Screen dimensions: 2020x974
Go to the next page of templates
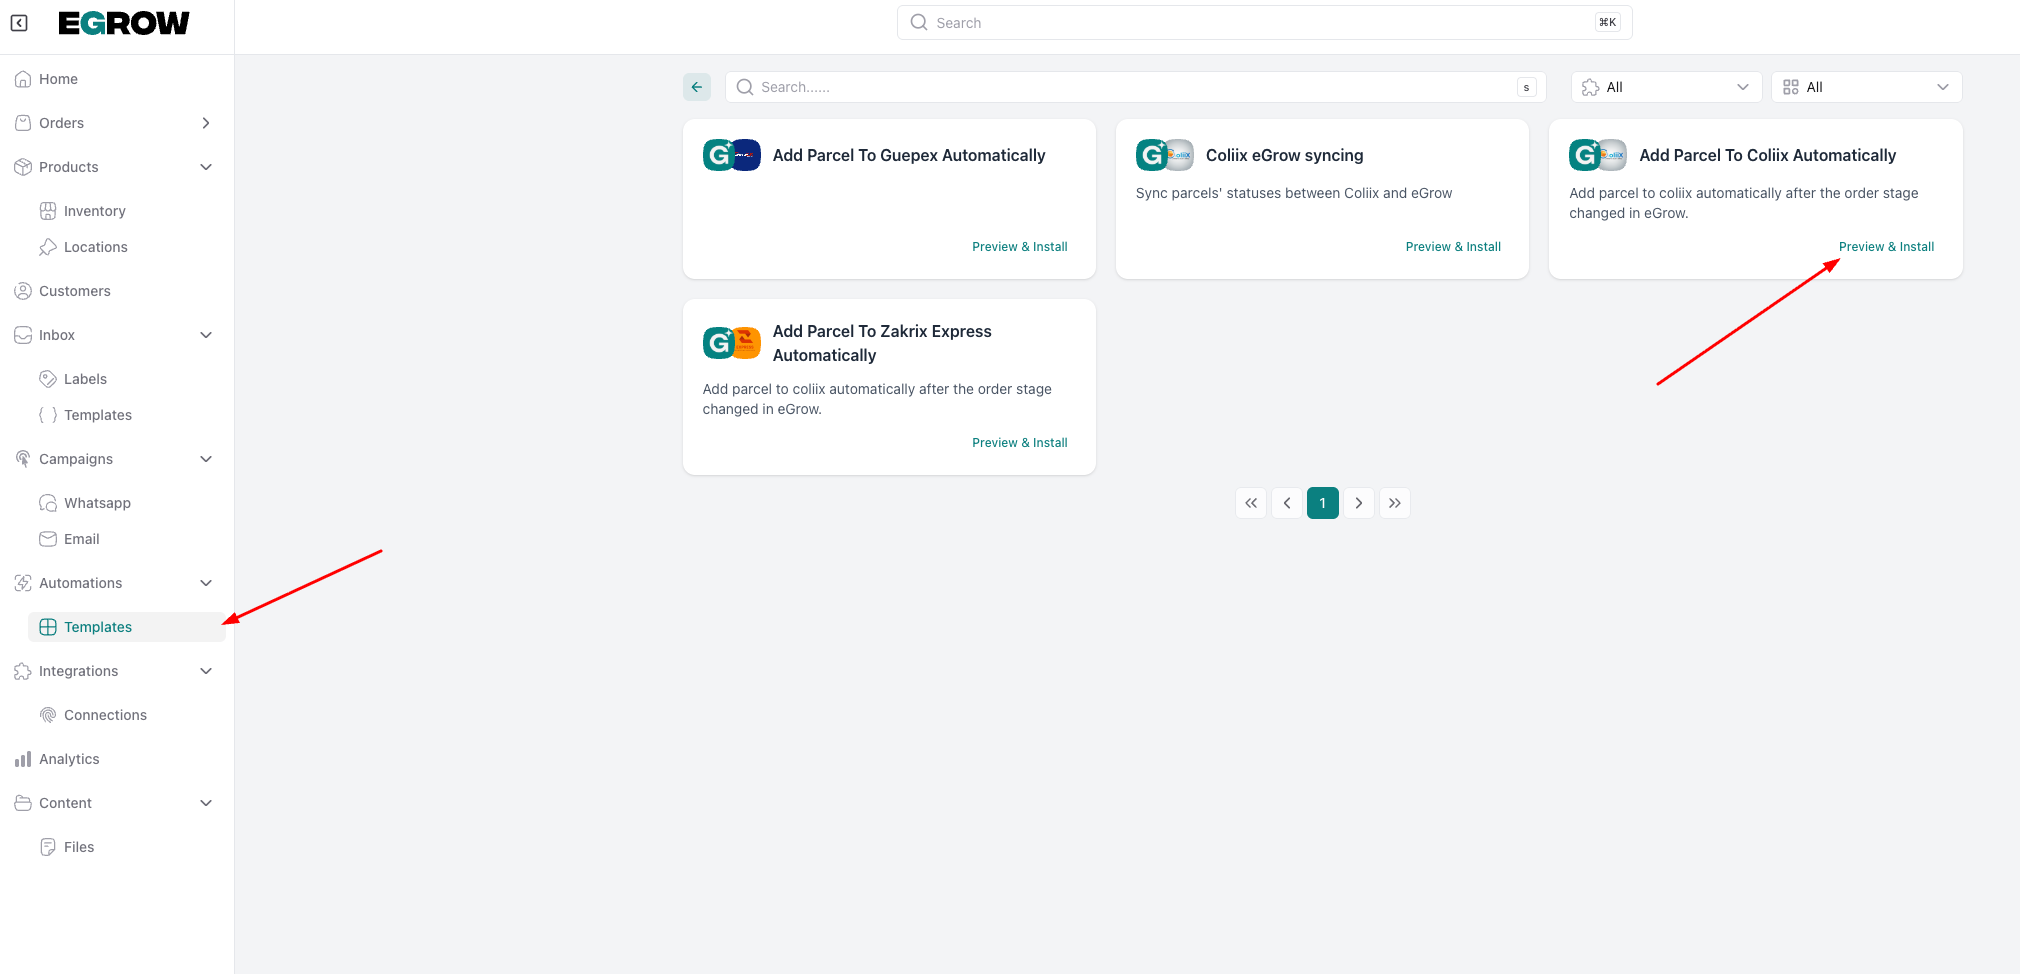(x=1358, y=503)
